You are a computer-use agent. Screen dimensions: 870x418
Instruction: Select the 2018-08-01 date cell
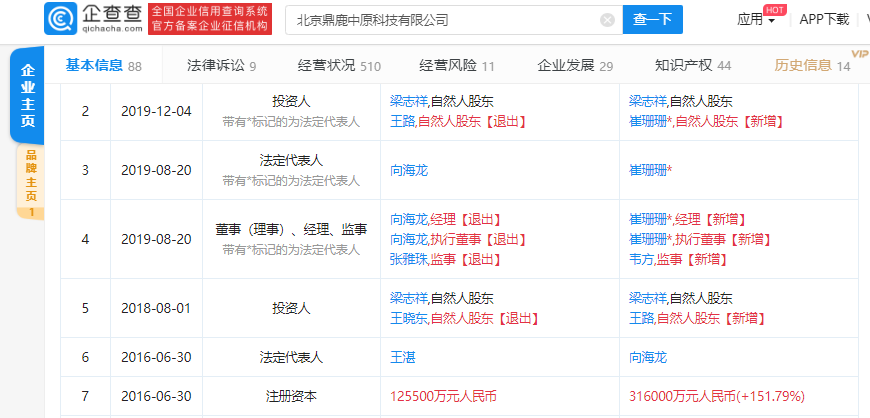click(x=156, y=308)
